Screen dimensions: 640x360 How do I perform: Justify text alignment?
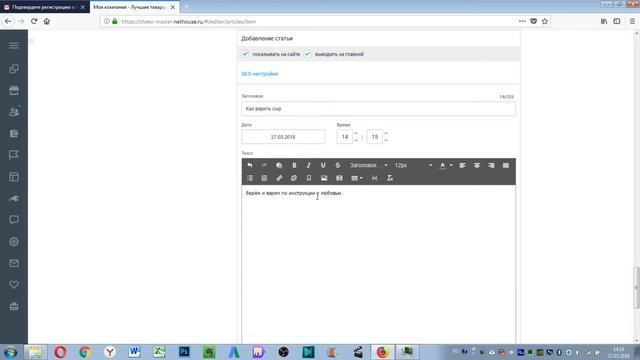point(506,165)
